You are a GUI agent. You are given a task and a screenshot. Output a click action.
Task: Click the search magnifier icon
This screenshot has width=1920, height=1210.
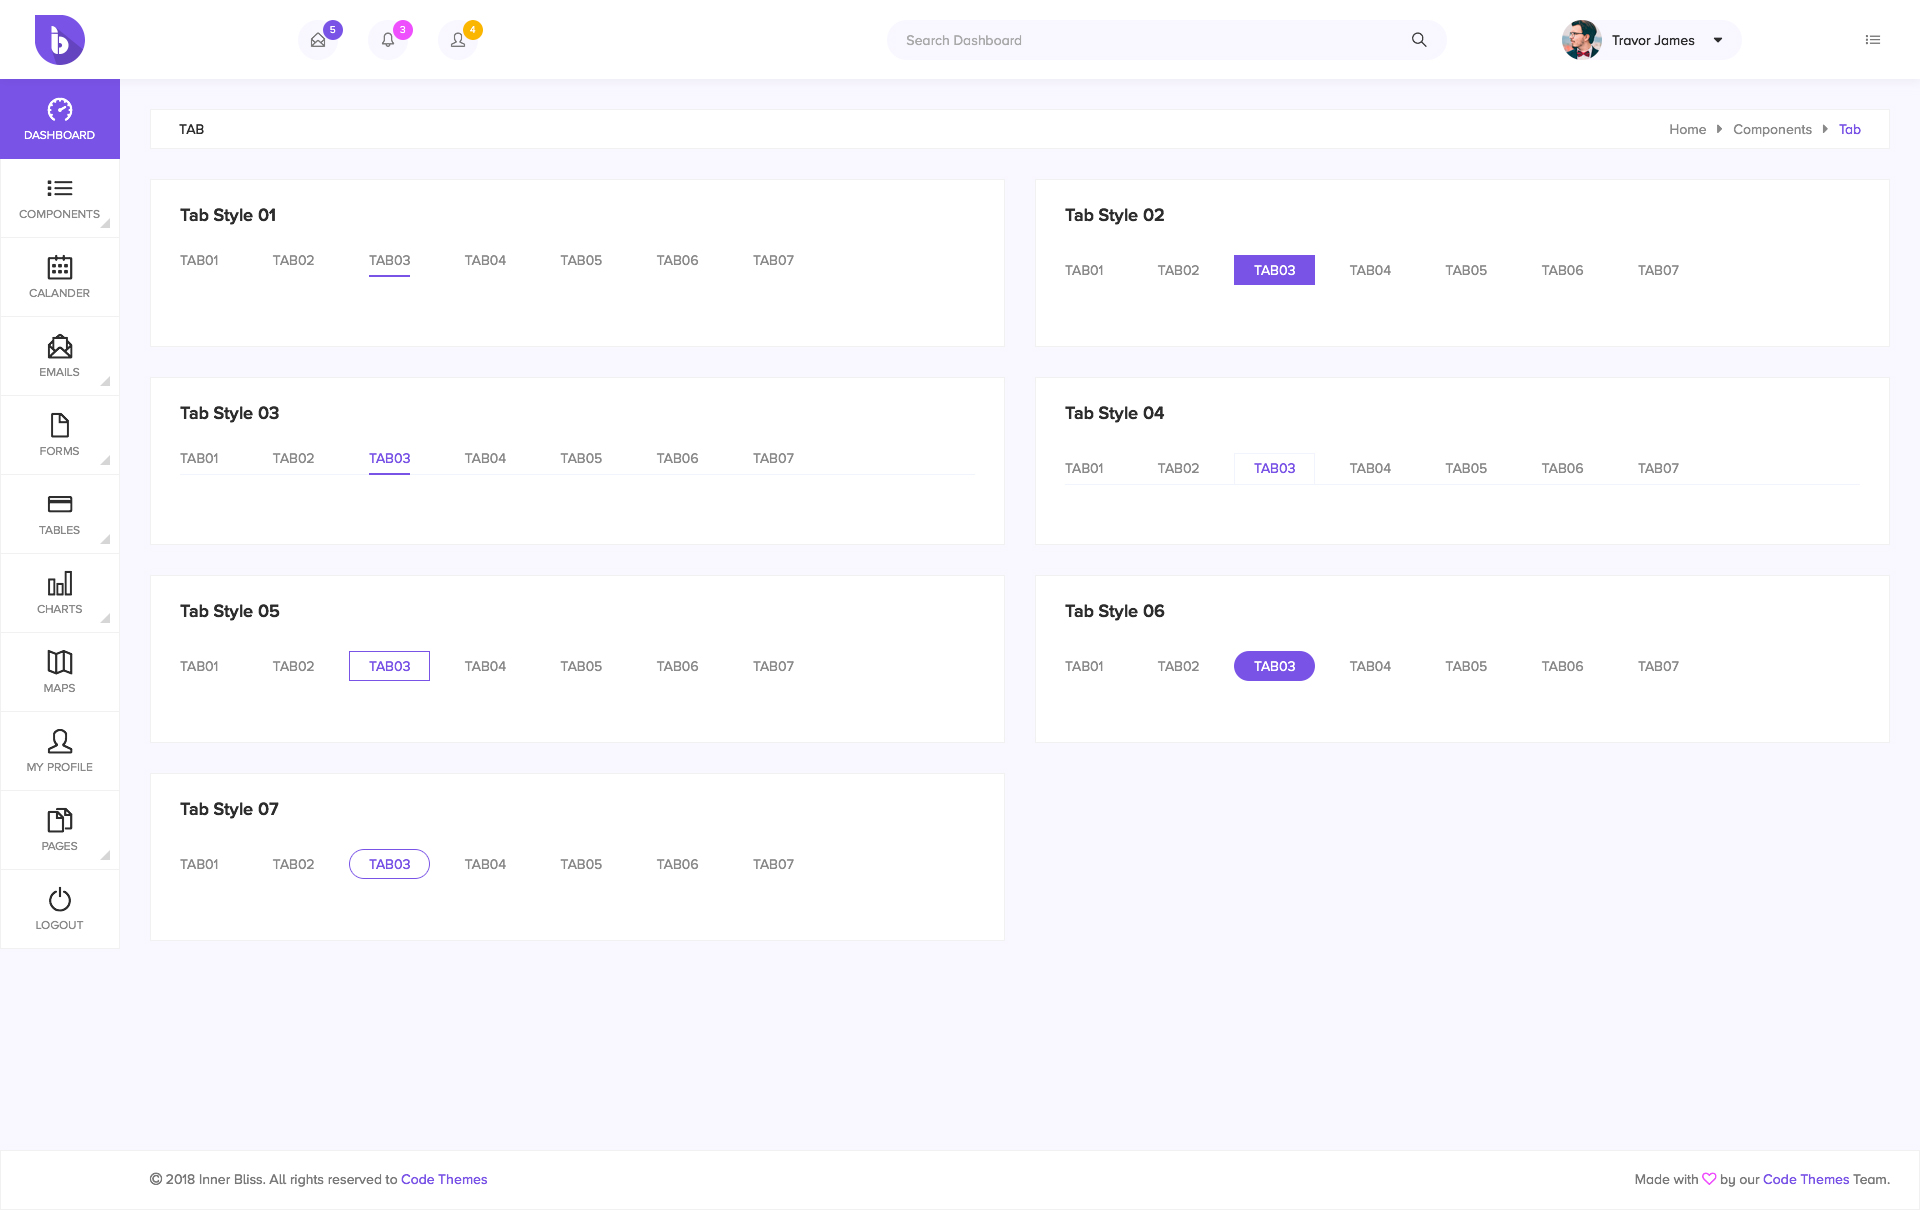(x=1419, y=40)
